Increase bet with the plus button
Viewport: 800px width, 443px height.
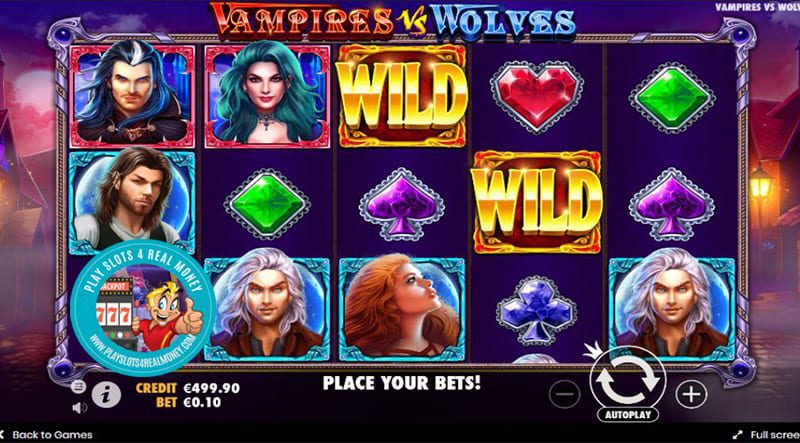(x=691, y=394)
